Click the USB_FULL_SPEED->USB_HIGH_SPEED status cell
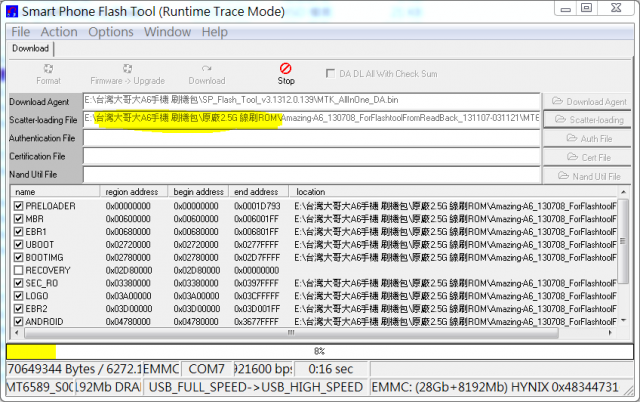 pyautogui.click(x=256, y=387)
